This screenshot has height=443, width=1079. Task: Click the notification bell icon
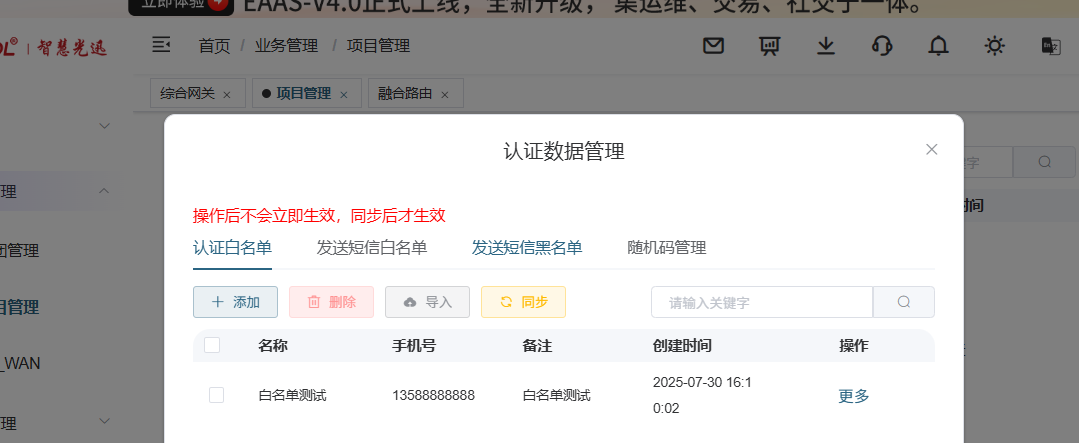[938, 46]
